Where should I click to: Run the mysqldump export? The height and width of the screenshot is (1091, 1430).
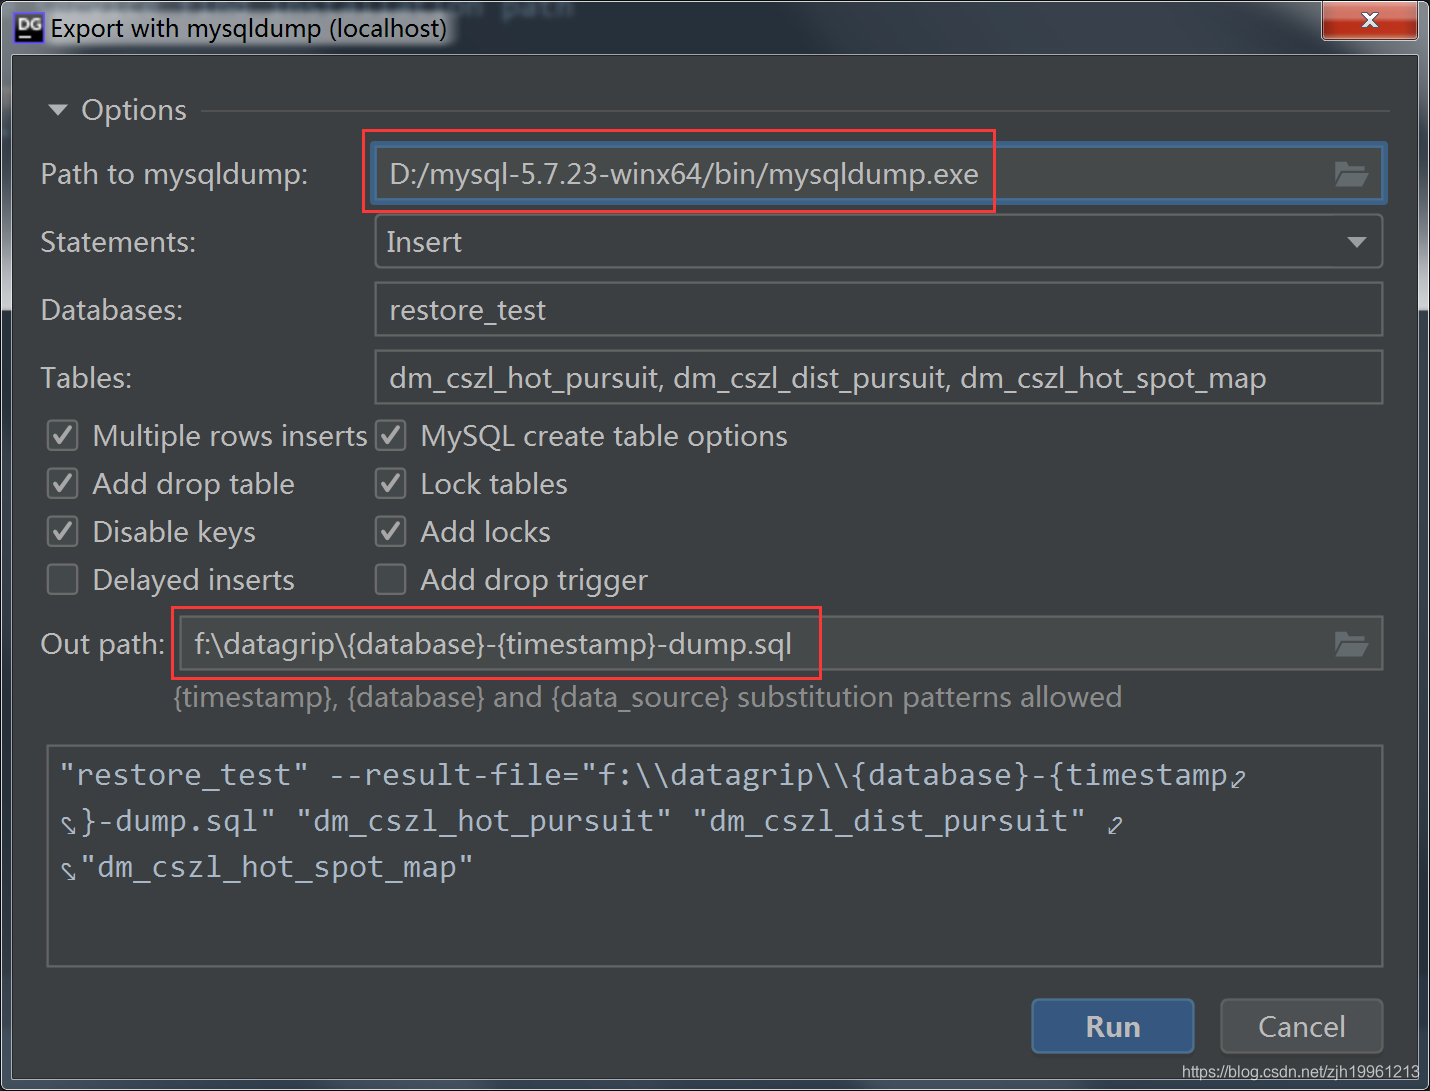(x=1112, y=1026)
